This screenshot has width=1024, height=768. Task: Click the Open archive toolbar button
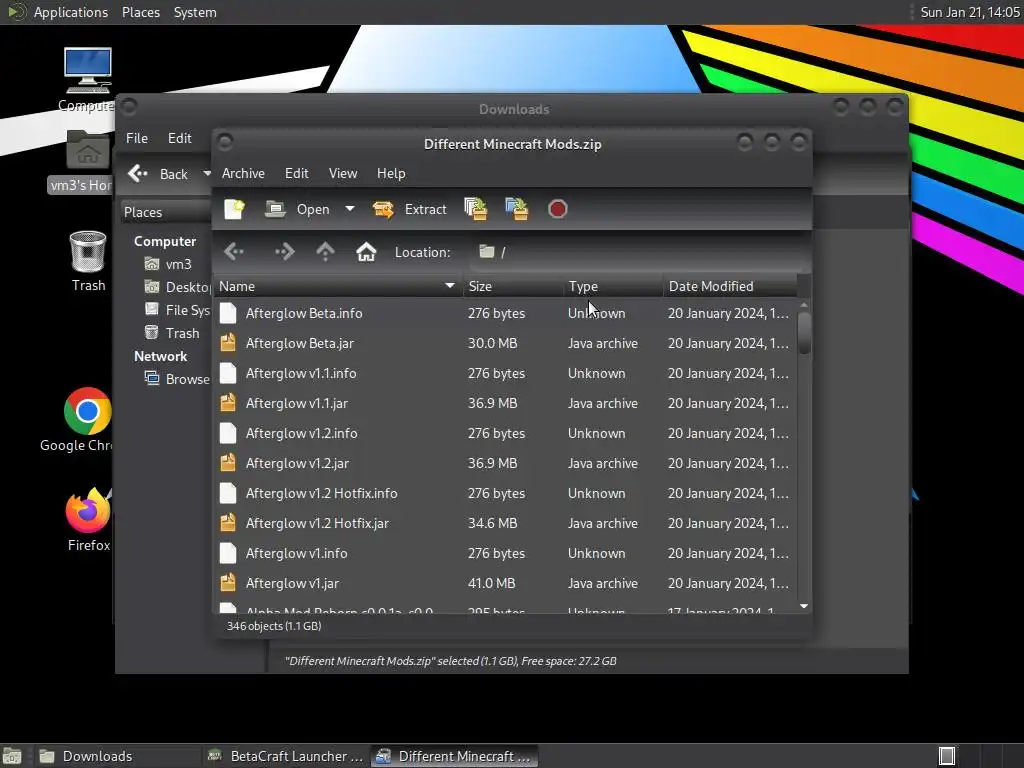pos(297,209)
